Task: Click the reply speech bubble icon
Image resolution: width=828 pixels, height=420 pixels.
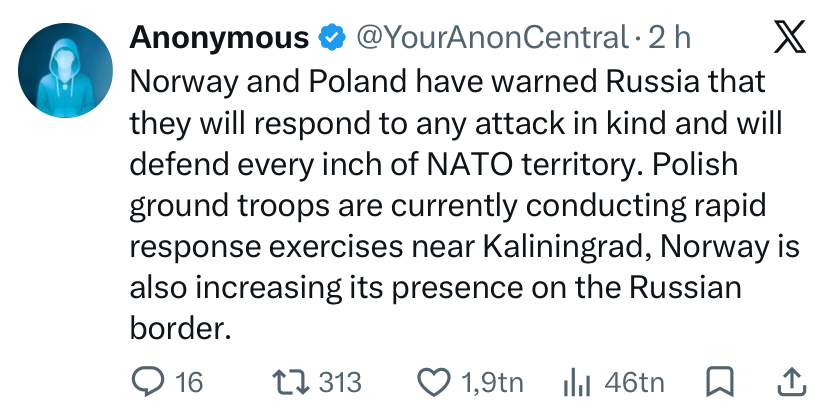Action: 147,382
